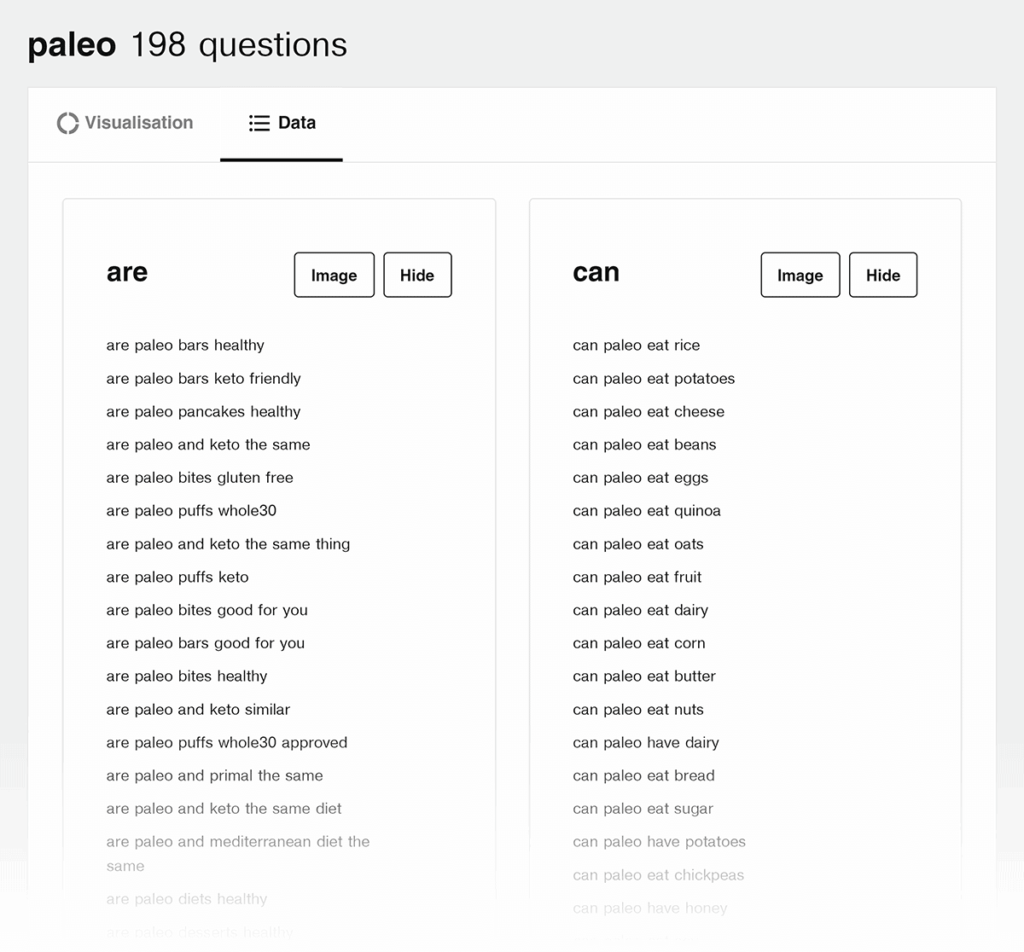Click the 'are' section heading
The height and width of the screenshot is (952, 1024).
pos(126,272)
